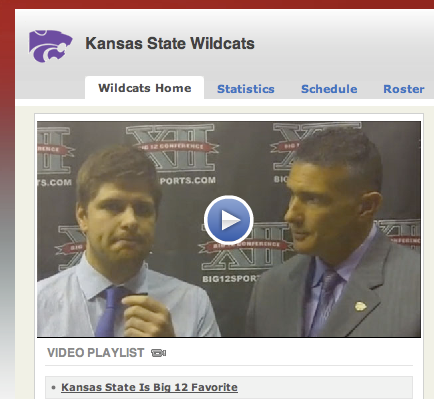Click the top center Big 12 Conference XII logo

tap(172, 148)
